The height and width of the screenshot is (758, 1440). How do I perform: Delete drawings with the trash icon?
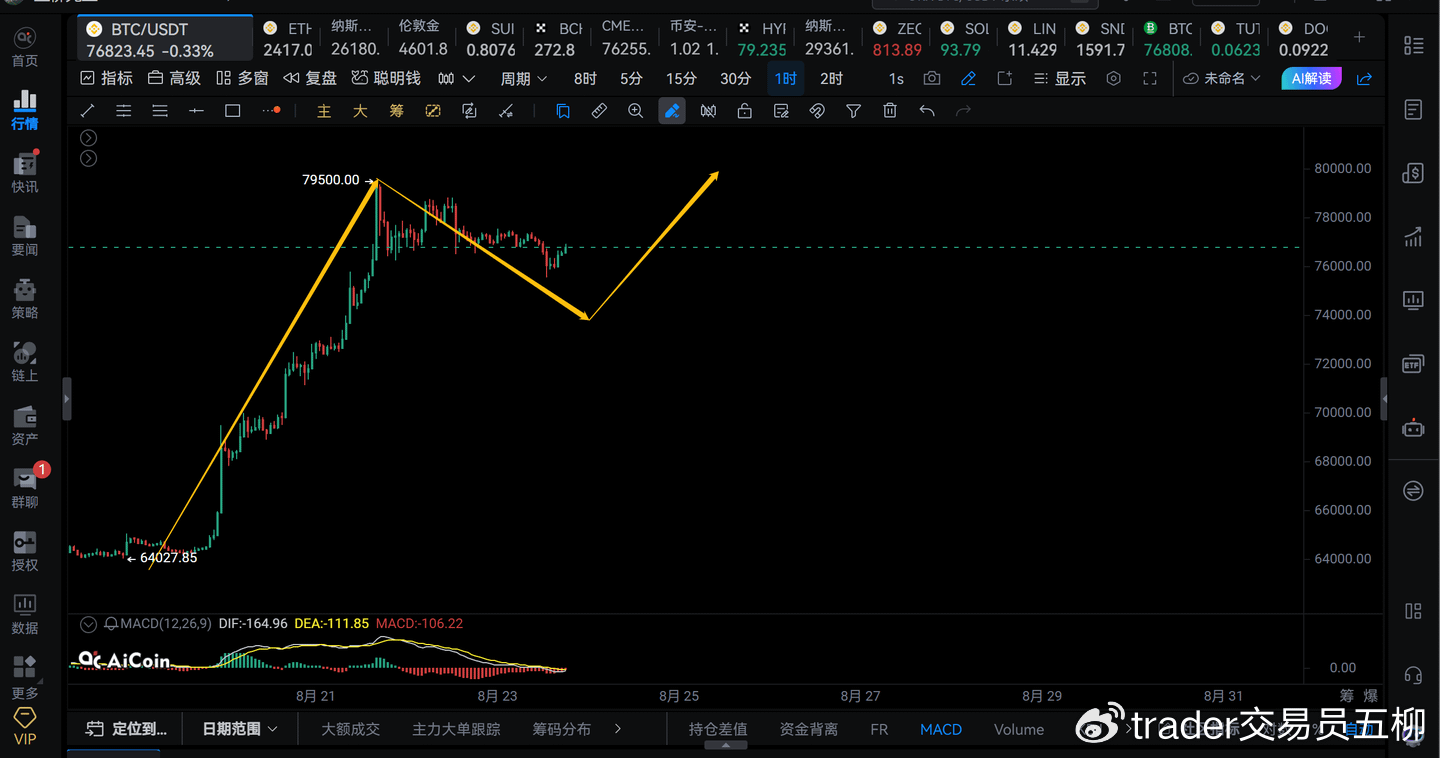tap(890, 111)
